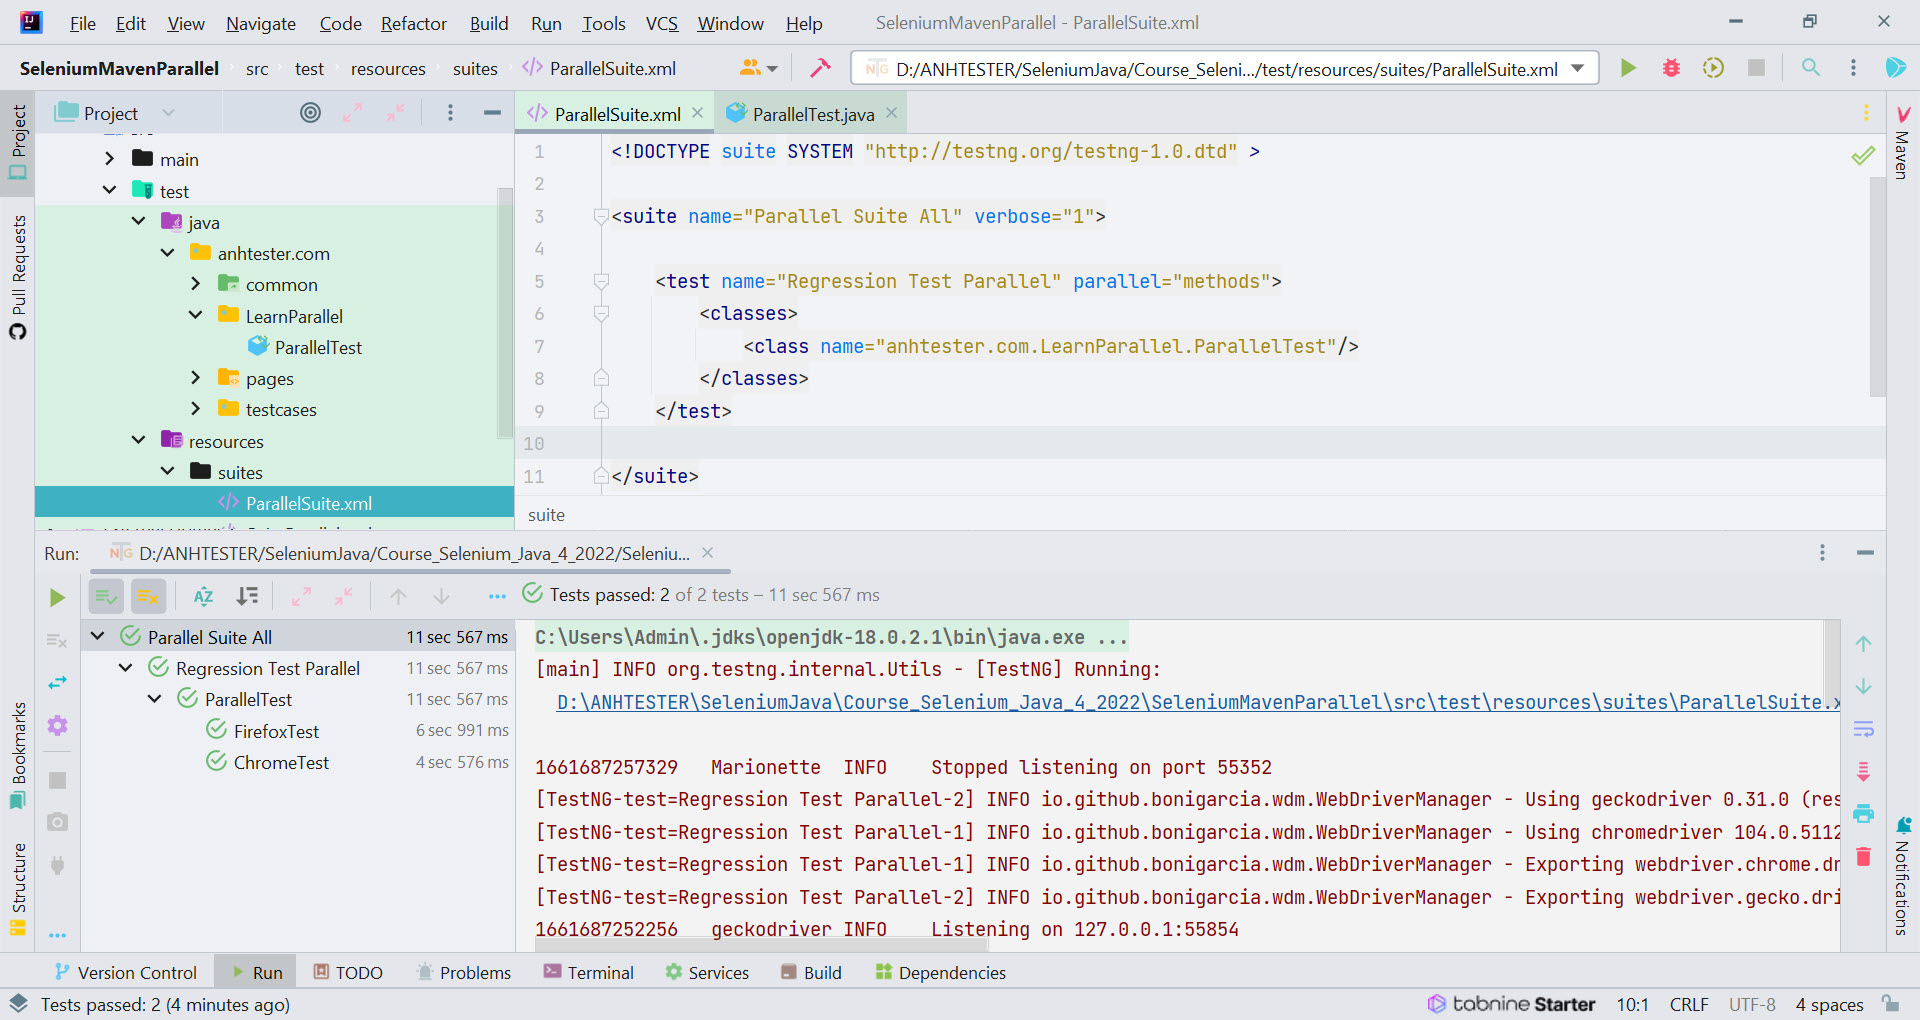Change CRLF line separator in status bar

point(1689,1004)
